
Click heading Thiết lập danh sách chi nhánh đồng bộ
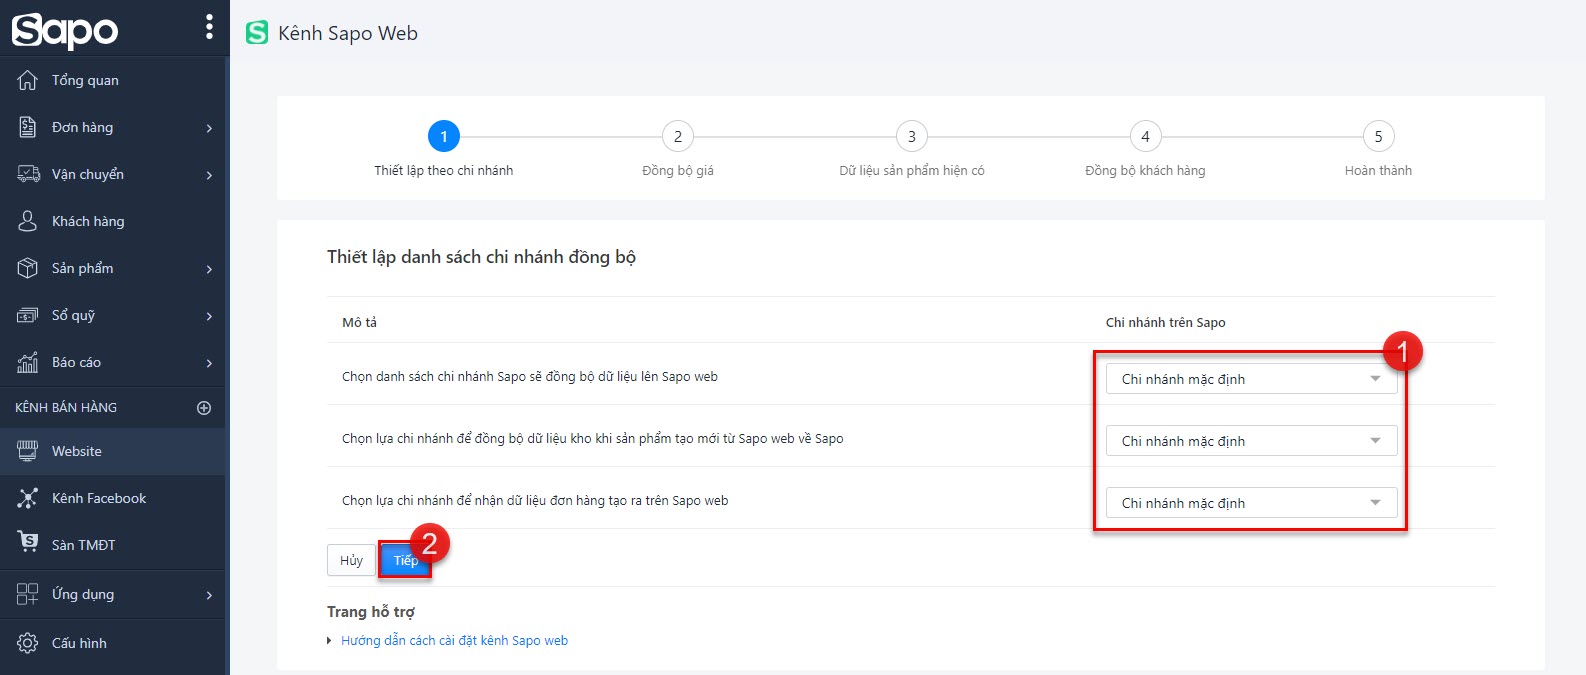(481, 257)
